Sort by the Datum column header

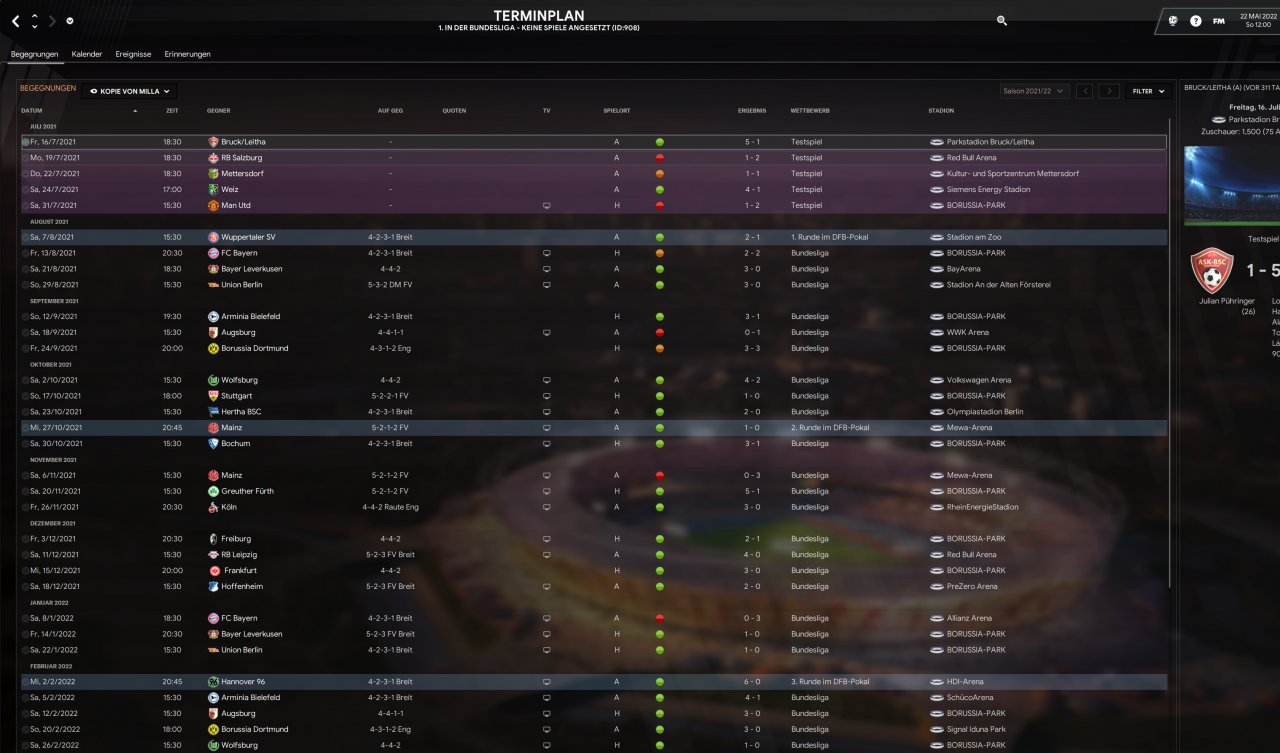pyautogui.click(x=32, y=111)
